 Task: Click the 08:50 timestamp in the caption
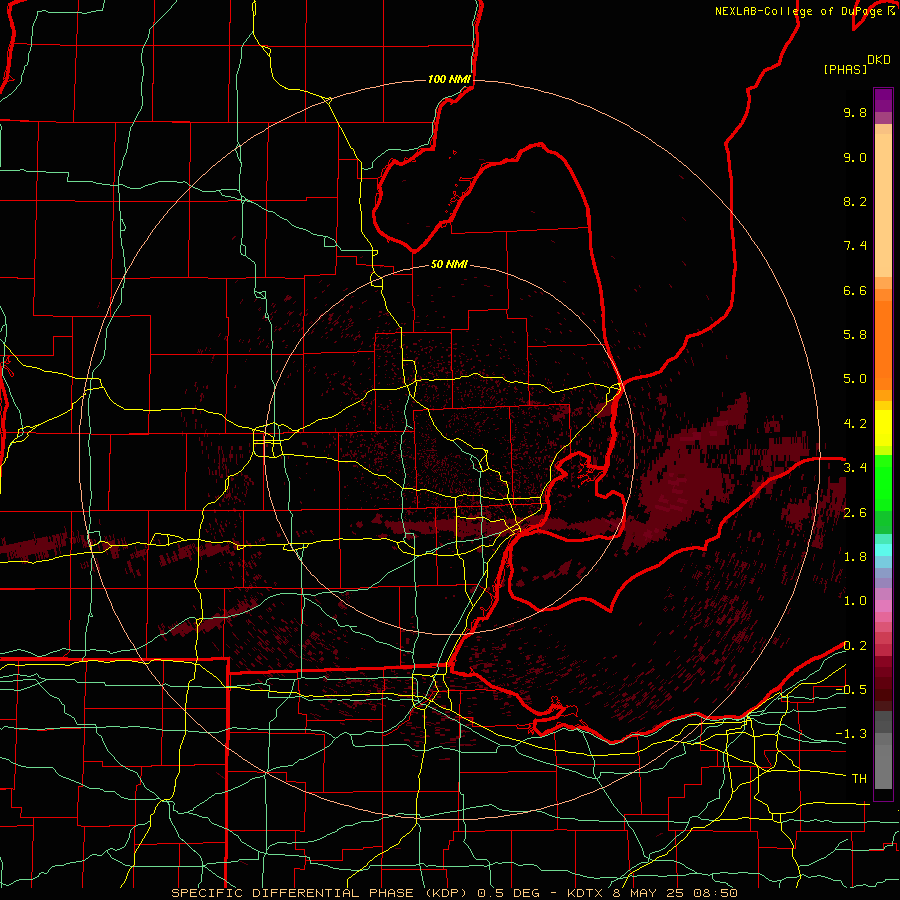tap(717, 893)
